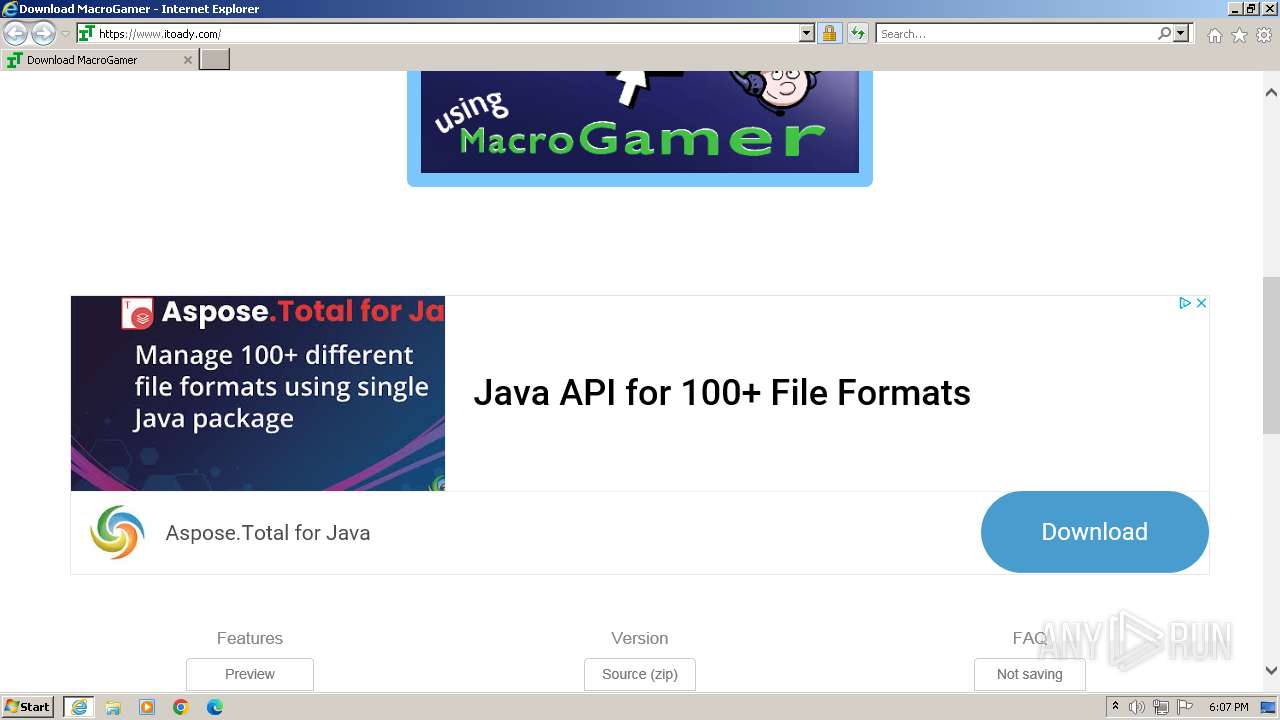Click the page scrollbar down arrow
Image resolution: width=1280 pixels, height=720 pixels.
click(1271, 671)
